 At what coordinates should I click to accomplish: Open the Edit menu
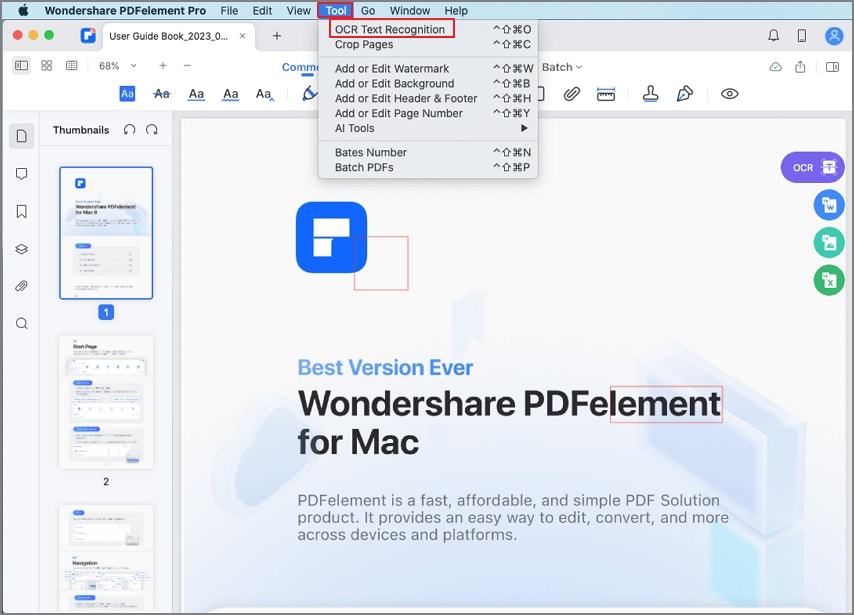click(x=262, y=10)
